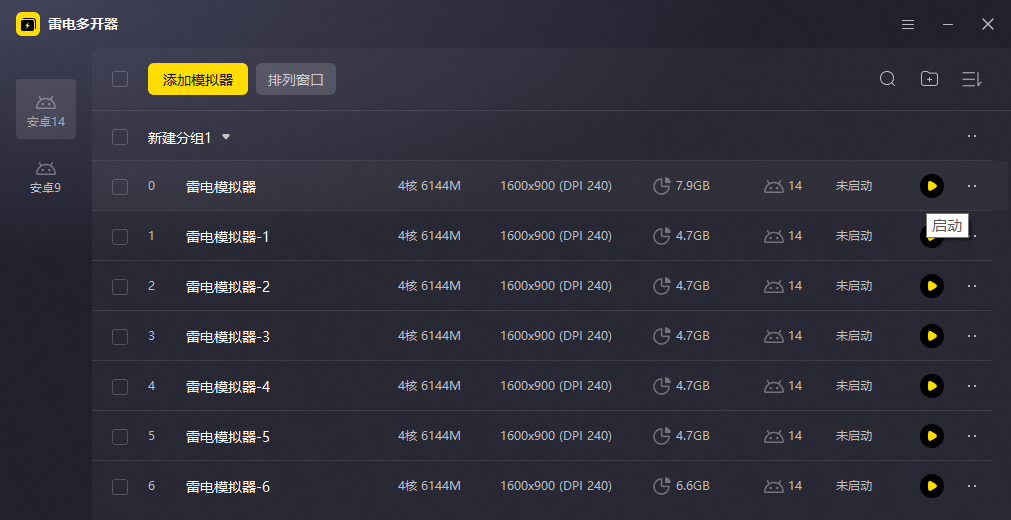
Task: Click 未启动 status in 雷电模拟器-5 row
Action: (854, 436)
